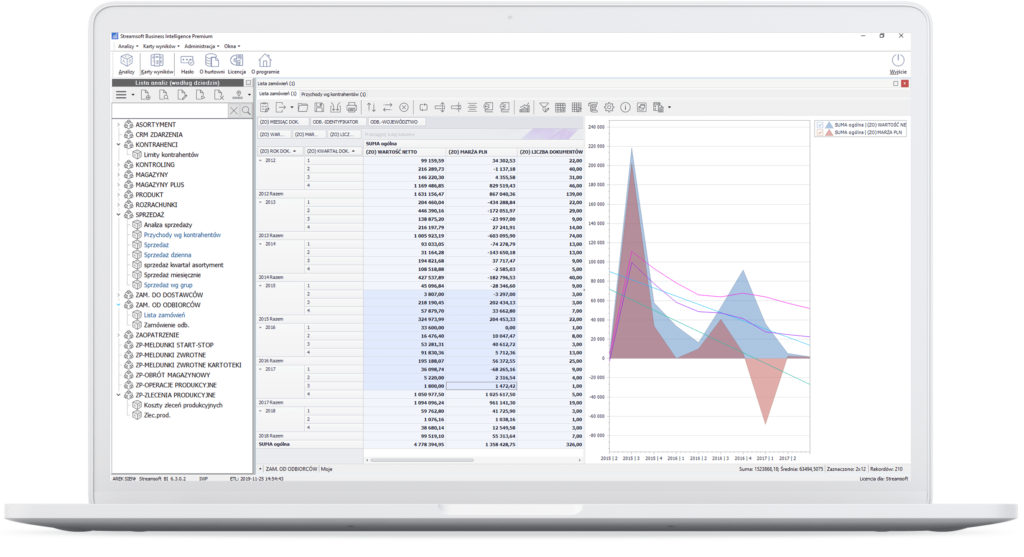Screen dimensions: 1024x557
Task: Toggle the MARŻA PLN series legend checkbox
Action: click(x=820, y=131)
